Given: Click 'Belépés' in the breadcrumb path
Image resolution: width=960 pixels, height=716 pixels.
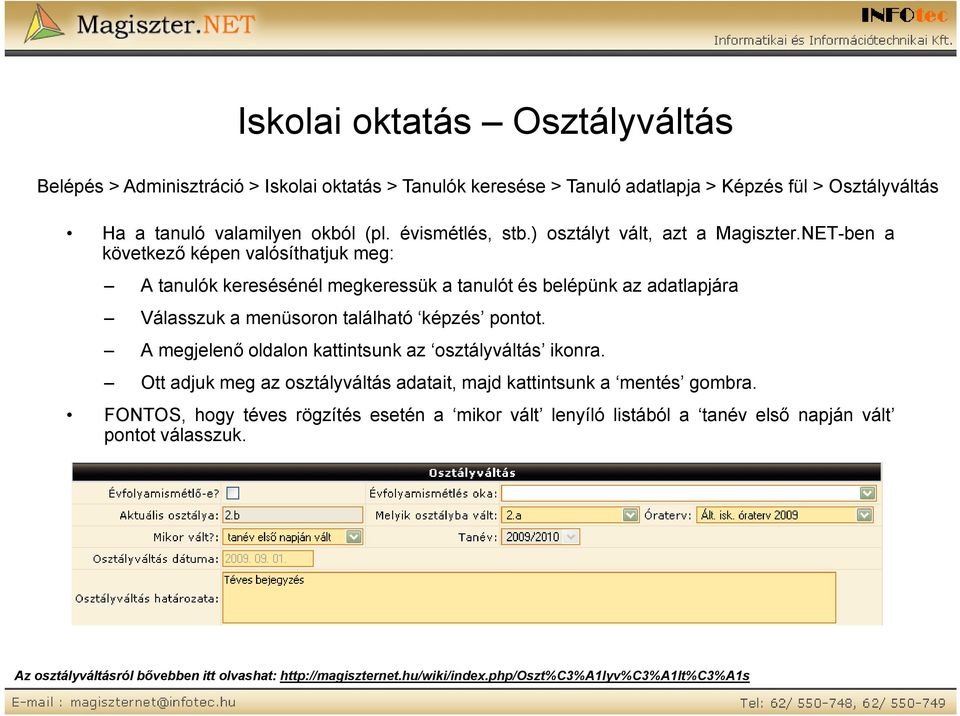Looking at the screenshot, I should coord(70,186).
